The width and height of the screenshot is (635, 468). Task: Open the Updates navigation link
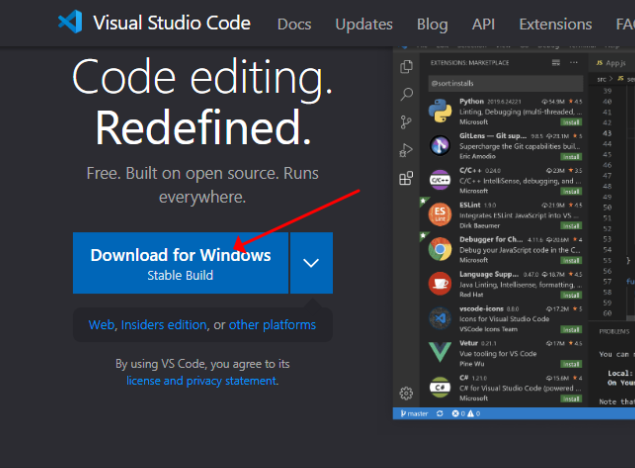click(364, 24)
